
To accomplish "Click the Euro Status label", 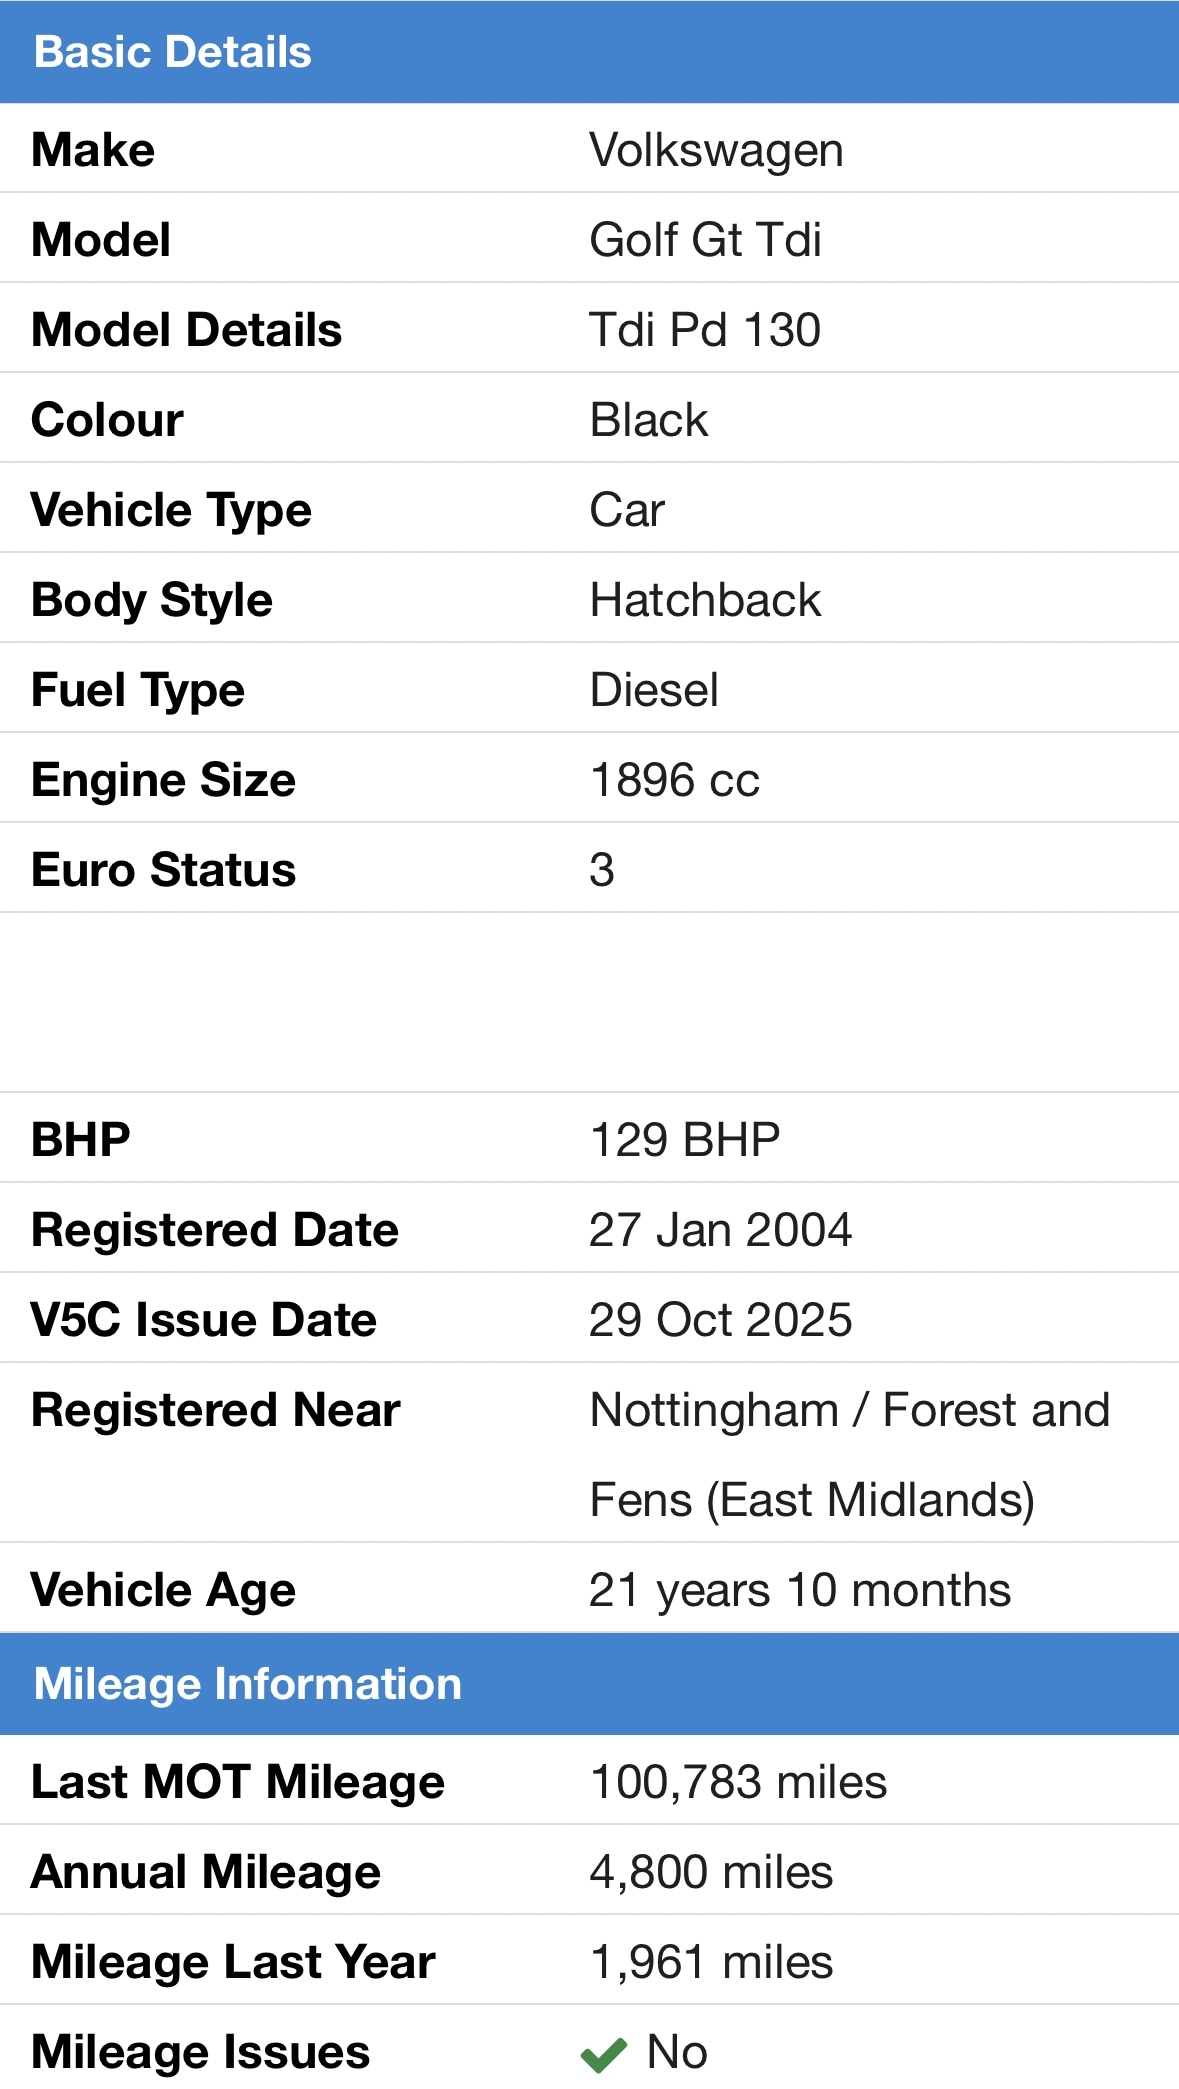I will pyautogui.click(x=163, y=870).
